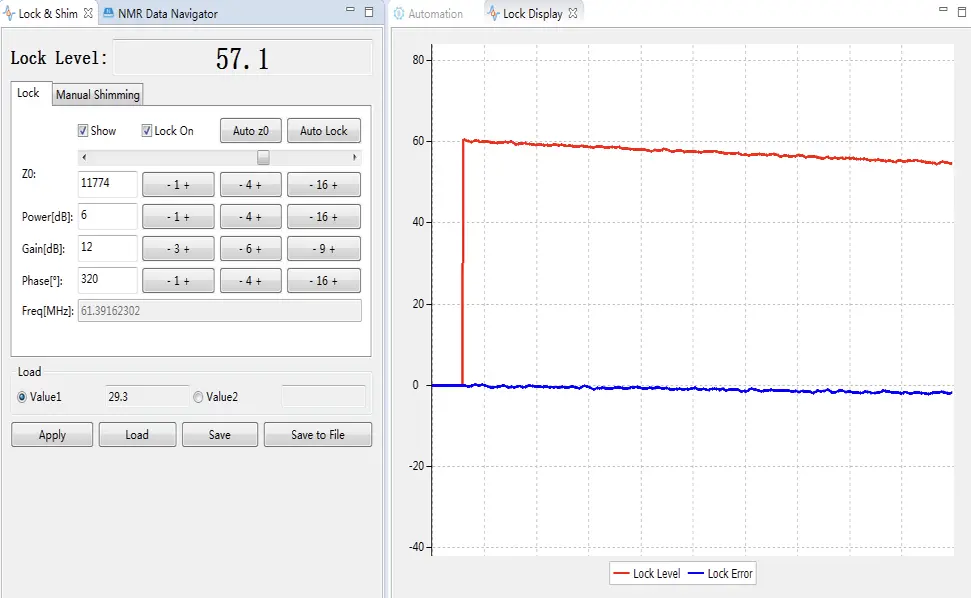Maximize the left panel view
The image size is (971, 598).
click(369, 12)
